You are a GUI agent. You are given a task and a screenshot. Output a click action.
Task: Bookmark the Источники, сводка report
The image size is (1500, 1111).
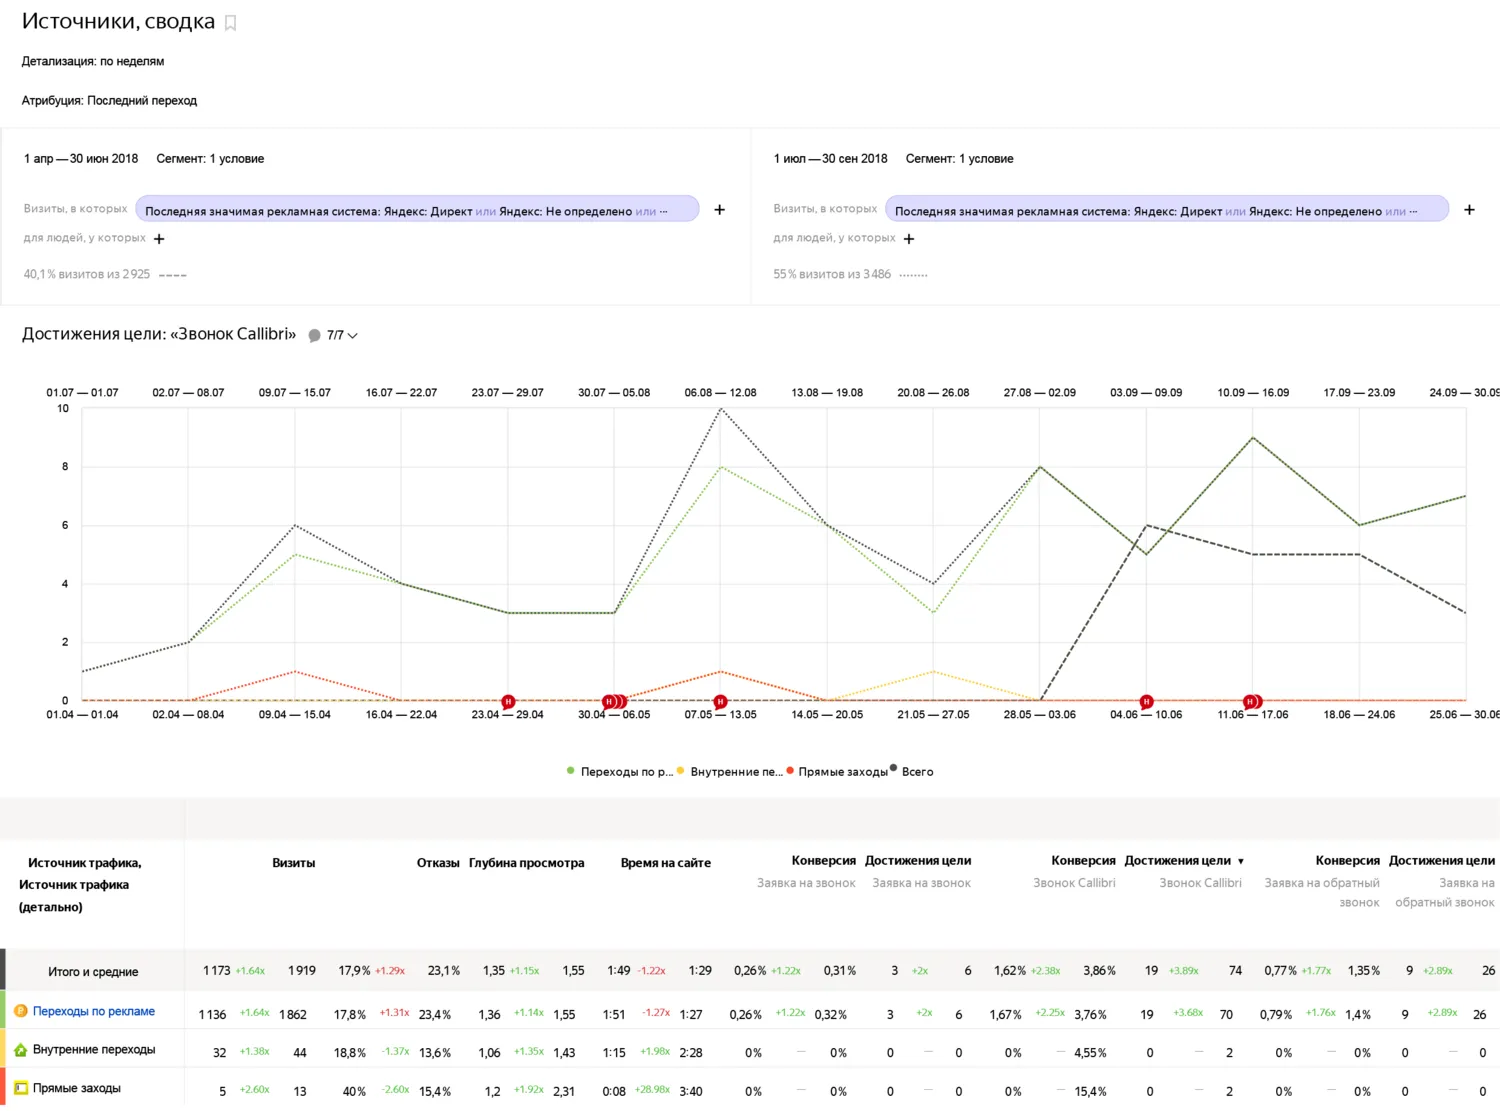(x=230, y=23)
